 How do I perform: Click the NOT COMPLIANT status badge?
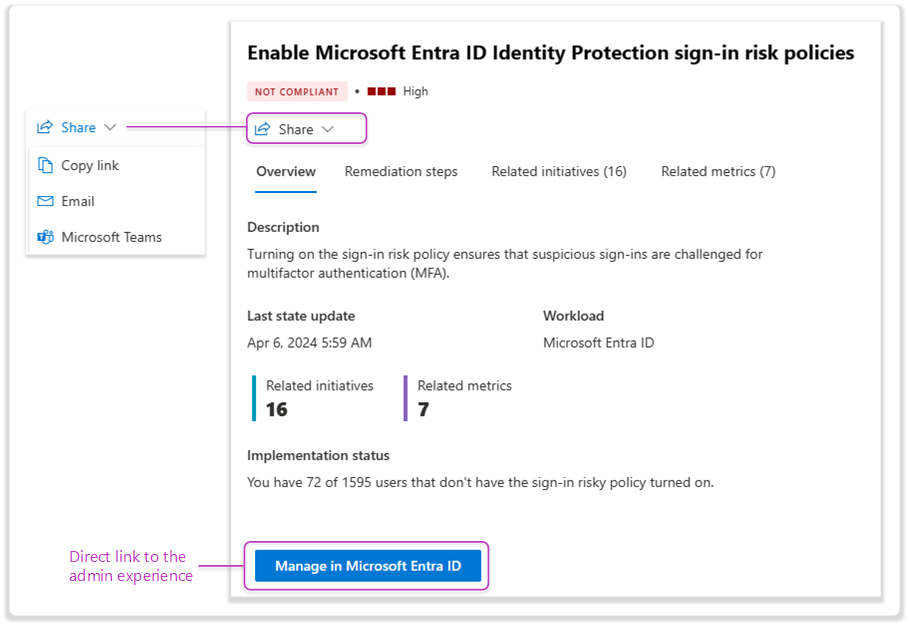click(x=297, y=91)
